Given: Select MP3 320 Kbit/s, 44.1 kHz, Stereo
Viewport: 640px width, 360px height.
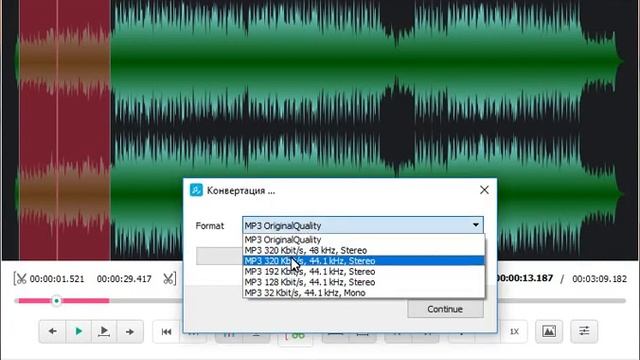Looking at the screenshot, I should pyautogui.click(x=364, y=261).
